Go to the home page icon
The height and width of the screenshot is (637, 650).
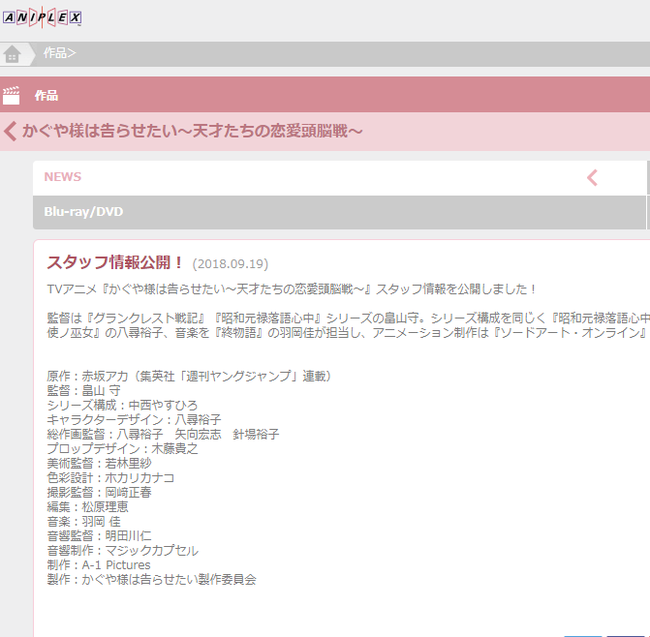[x=12, y=54]
